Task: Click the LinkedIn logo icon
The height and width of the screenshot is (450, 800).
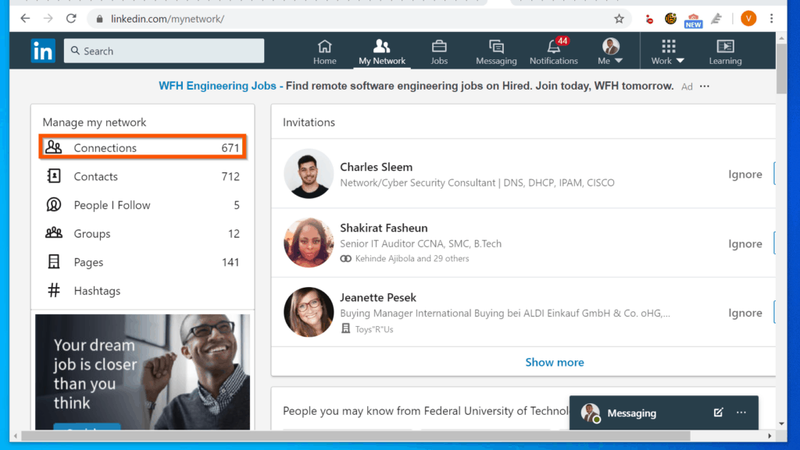Action: (43, 51)
